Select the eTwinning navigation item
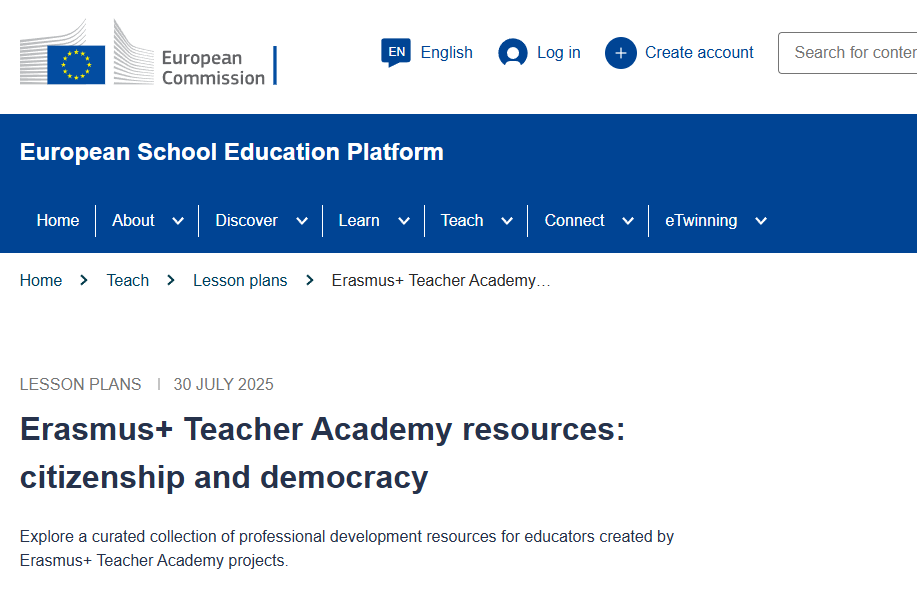This screenshot has width=917, height=603. pyautogui.click(x=701, y=221)
